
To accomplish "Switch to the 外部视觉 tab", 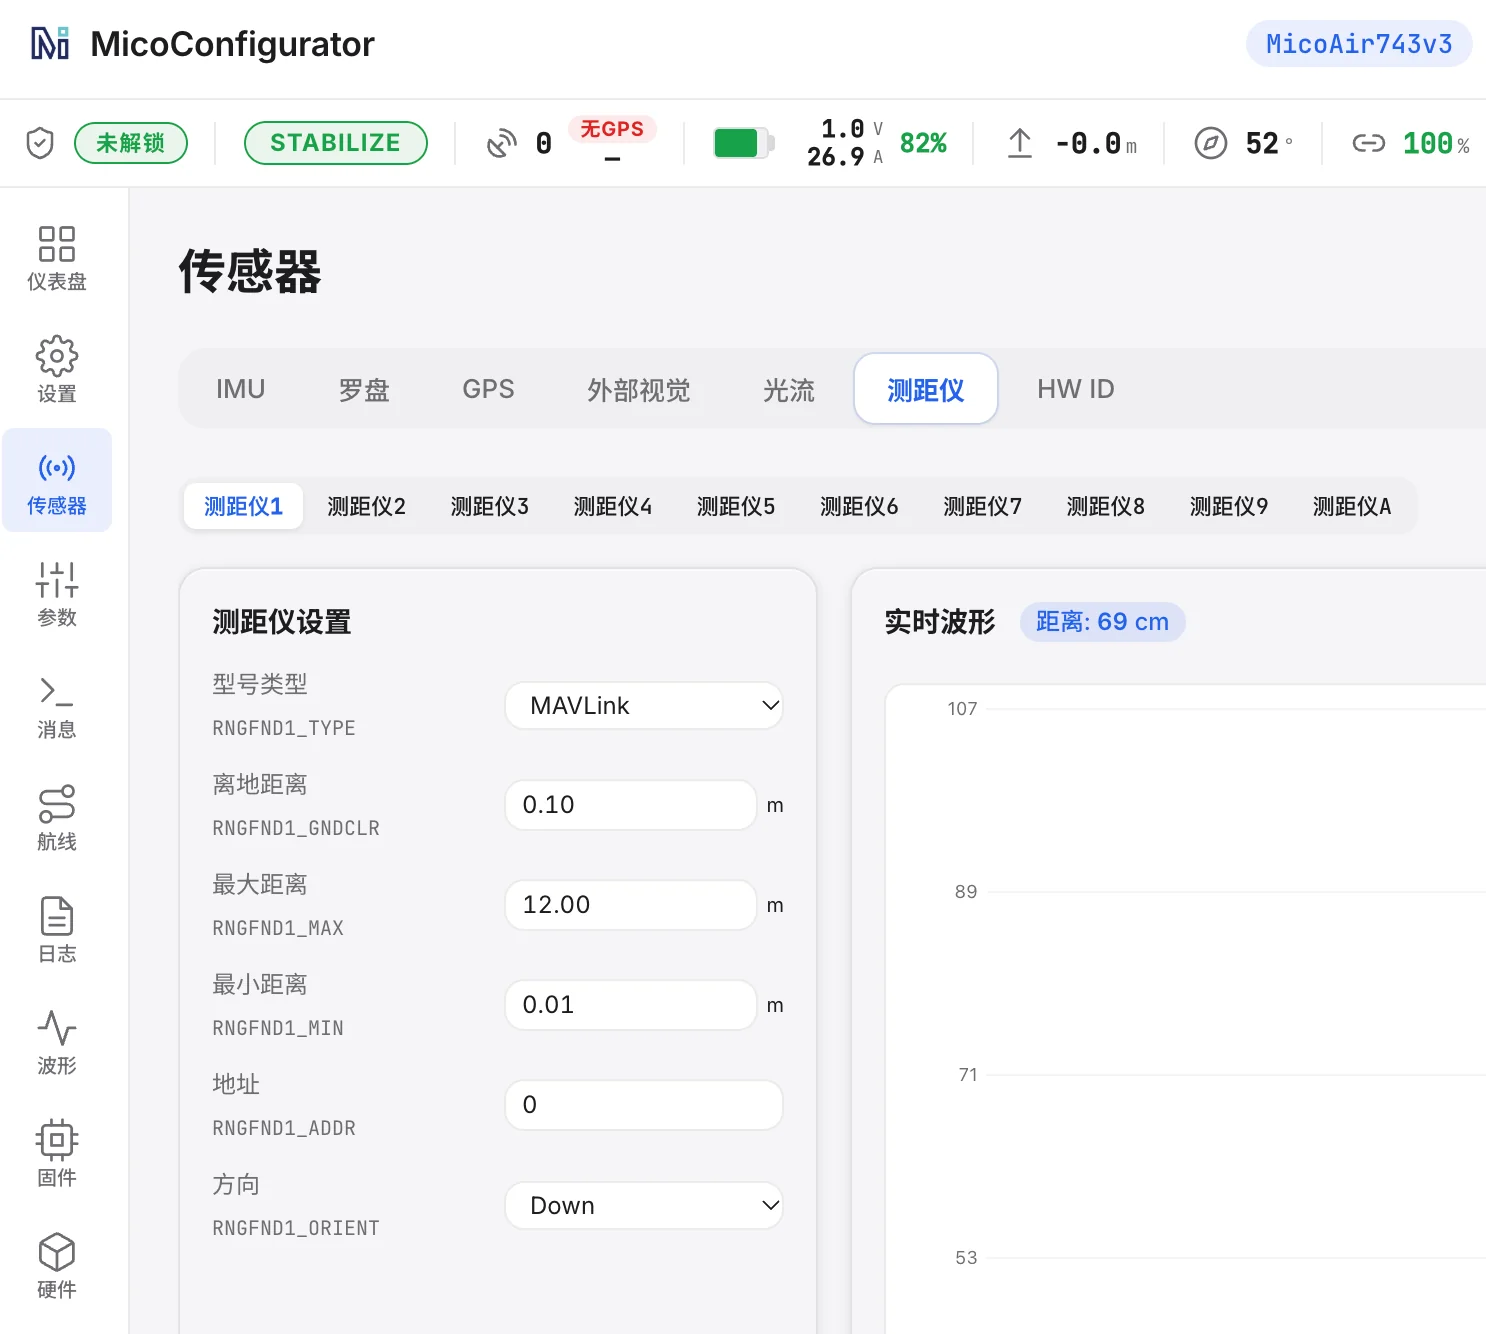I will [x=639, y=389].
